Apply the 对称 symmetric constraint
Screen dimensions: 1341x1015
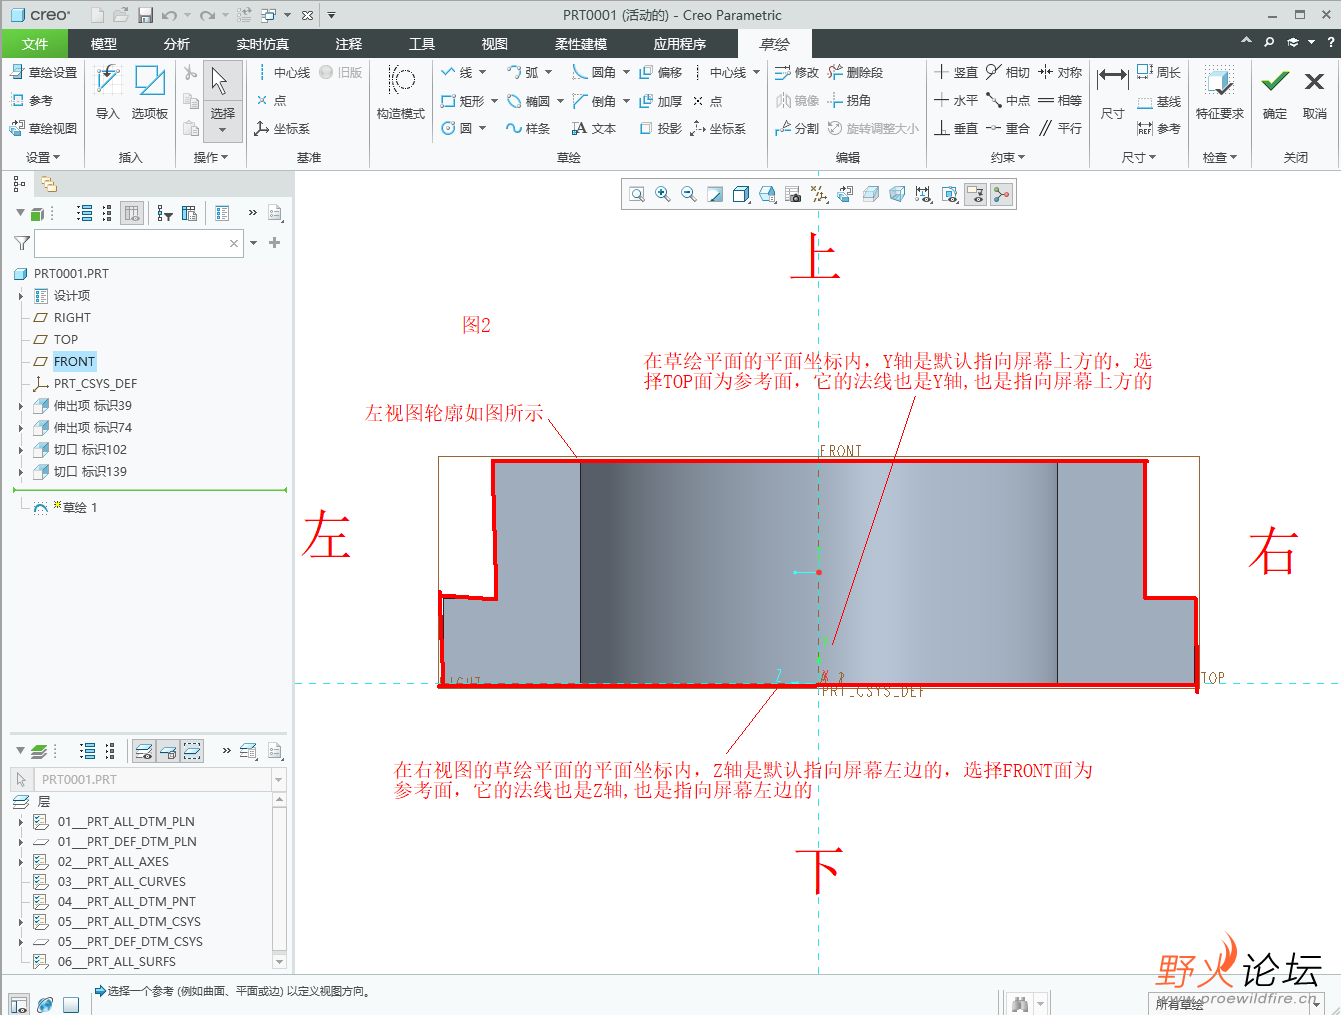click(x=1060, y=72)
